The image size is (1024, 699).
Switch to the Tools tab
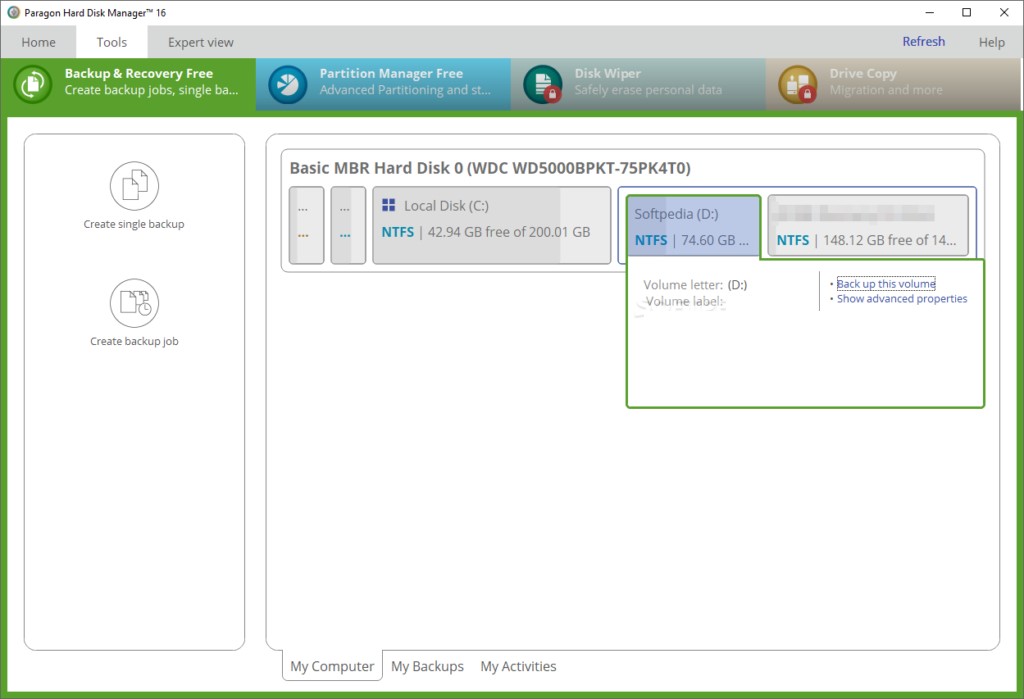point(112,42)
